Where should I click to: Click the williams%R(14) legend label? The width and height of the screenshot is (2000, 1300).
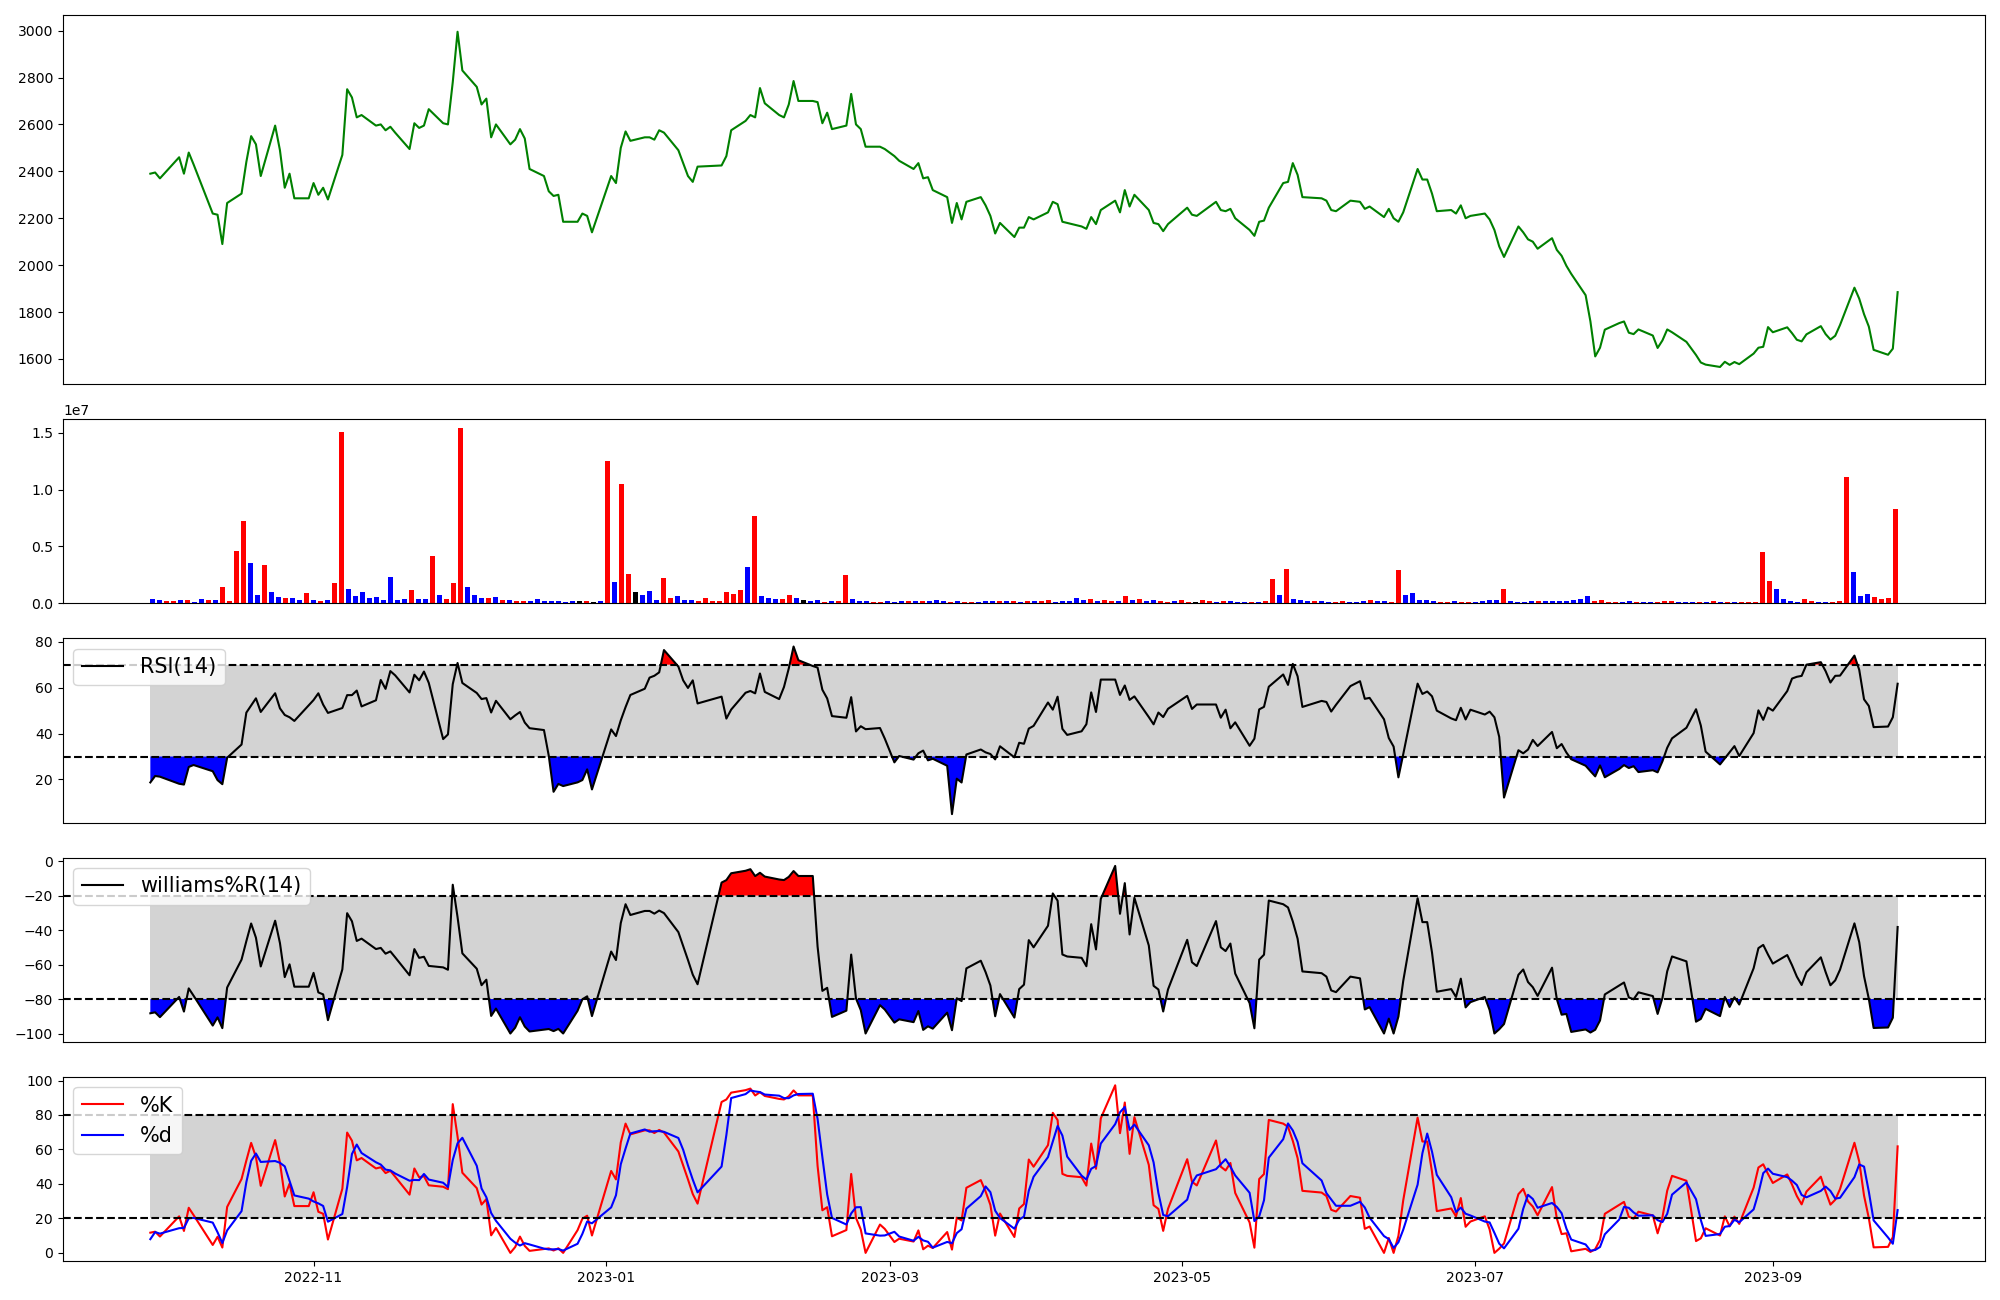(x=220, y=885)
